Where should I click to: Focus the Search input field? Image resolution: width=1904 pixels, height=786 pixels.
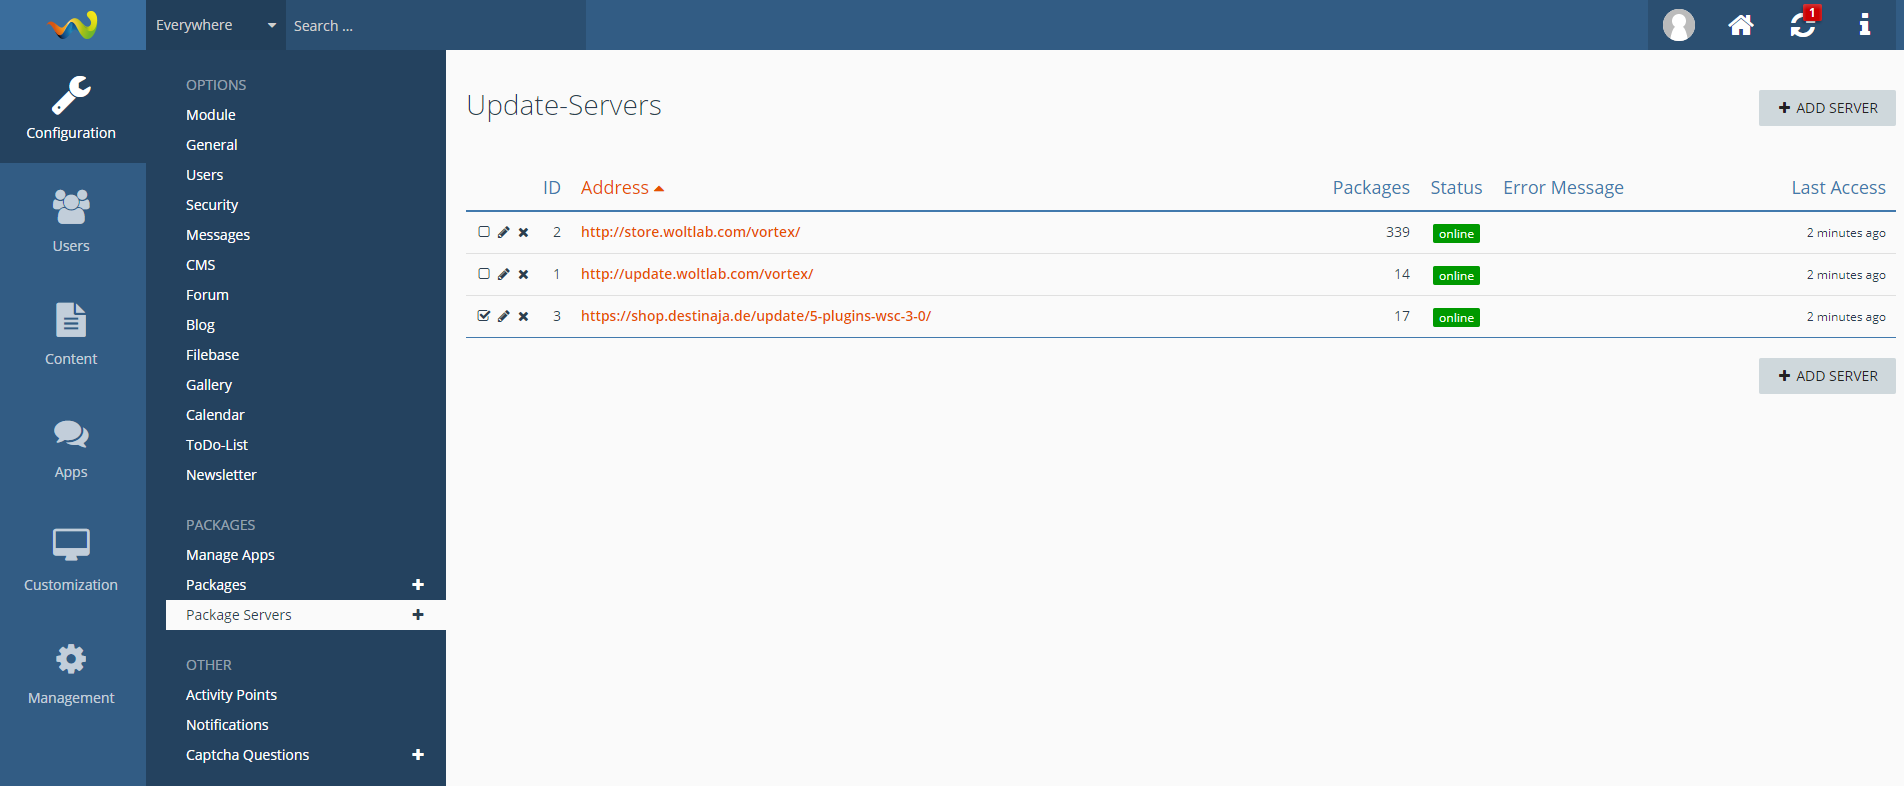[x=436, y=25]
